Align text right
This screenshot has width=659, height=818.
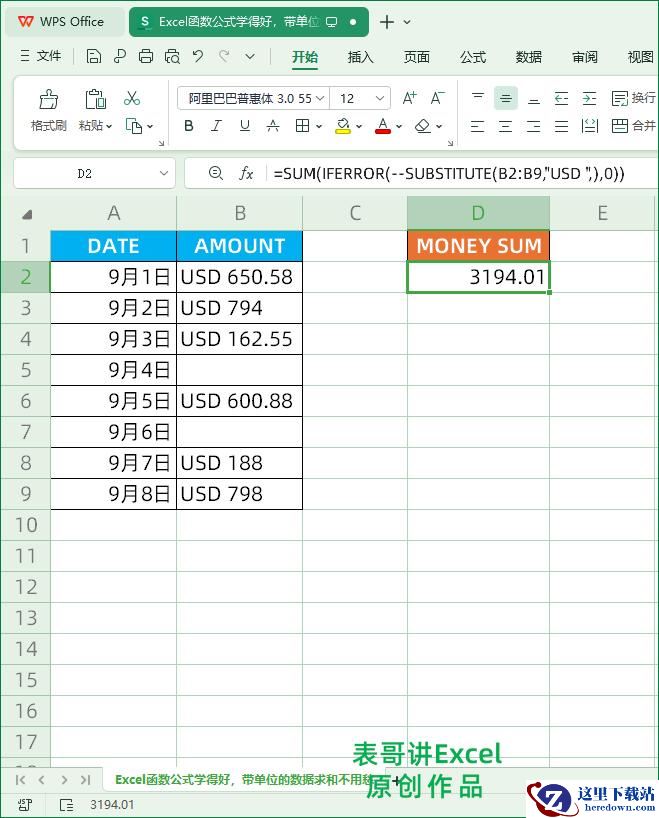point(533,126)
